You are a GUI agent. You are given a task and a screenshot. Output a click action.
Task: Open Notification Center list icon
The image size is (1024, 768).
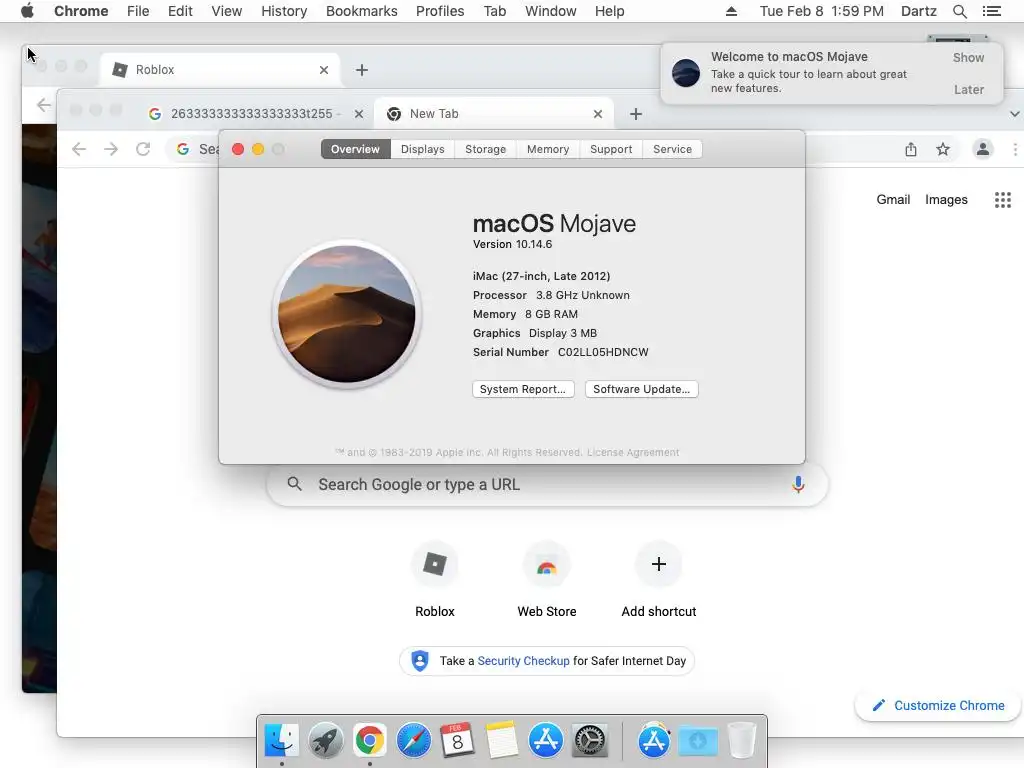pyautogui.click(x=991, y=11)
